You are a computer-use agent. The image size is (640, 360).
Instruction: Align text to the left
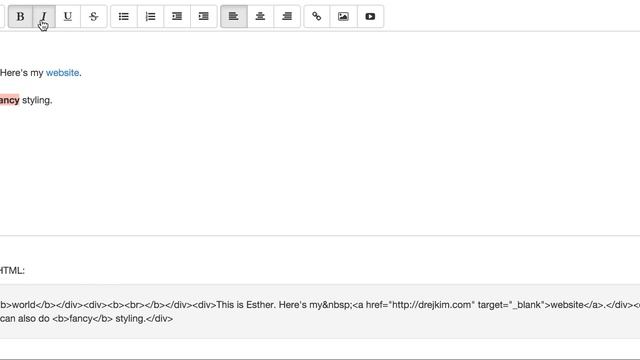click(233, 16)
